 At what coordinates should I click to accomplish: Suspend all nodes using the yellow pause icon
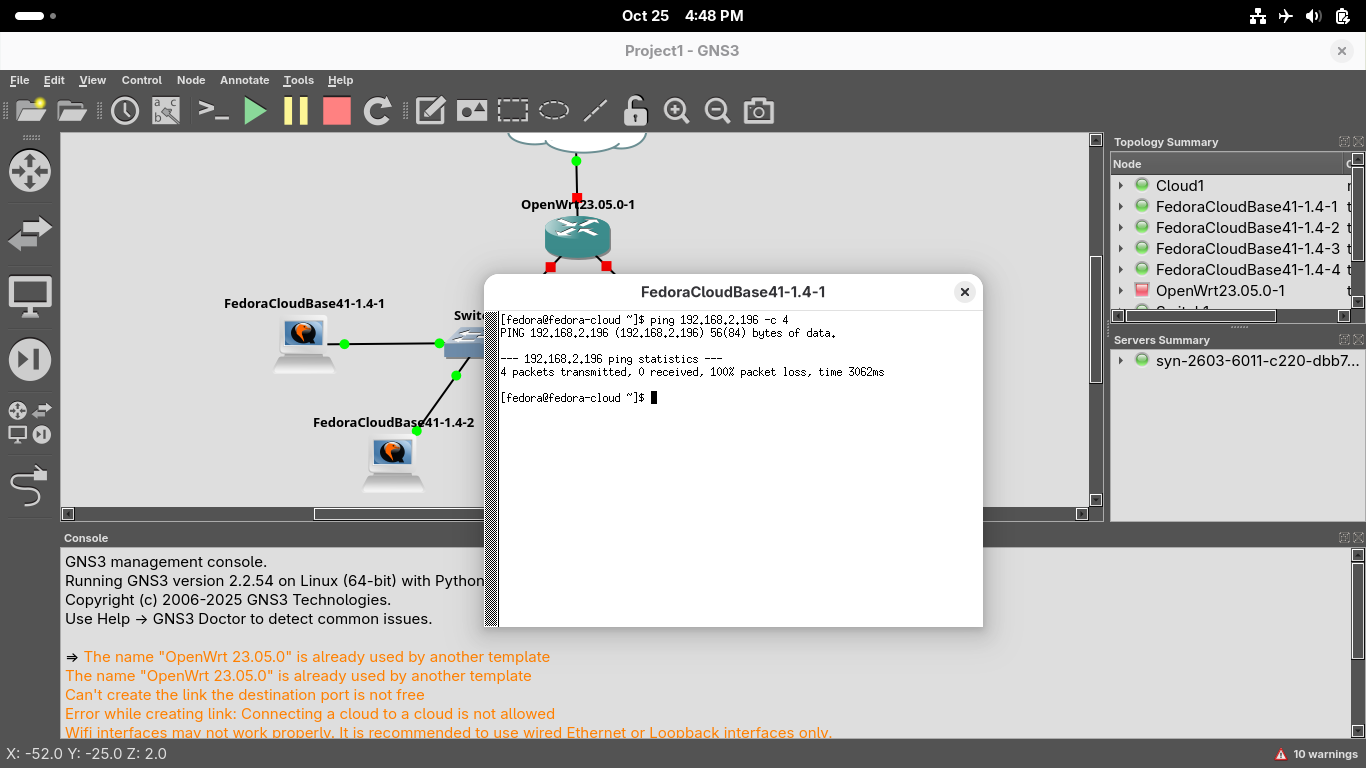[296, 111]
